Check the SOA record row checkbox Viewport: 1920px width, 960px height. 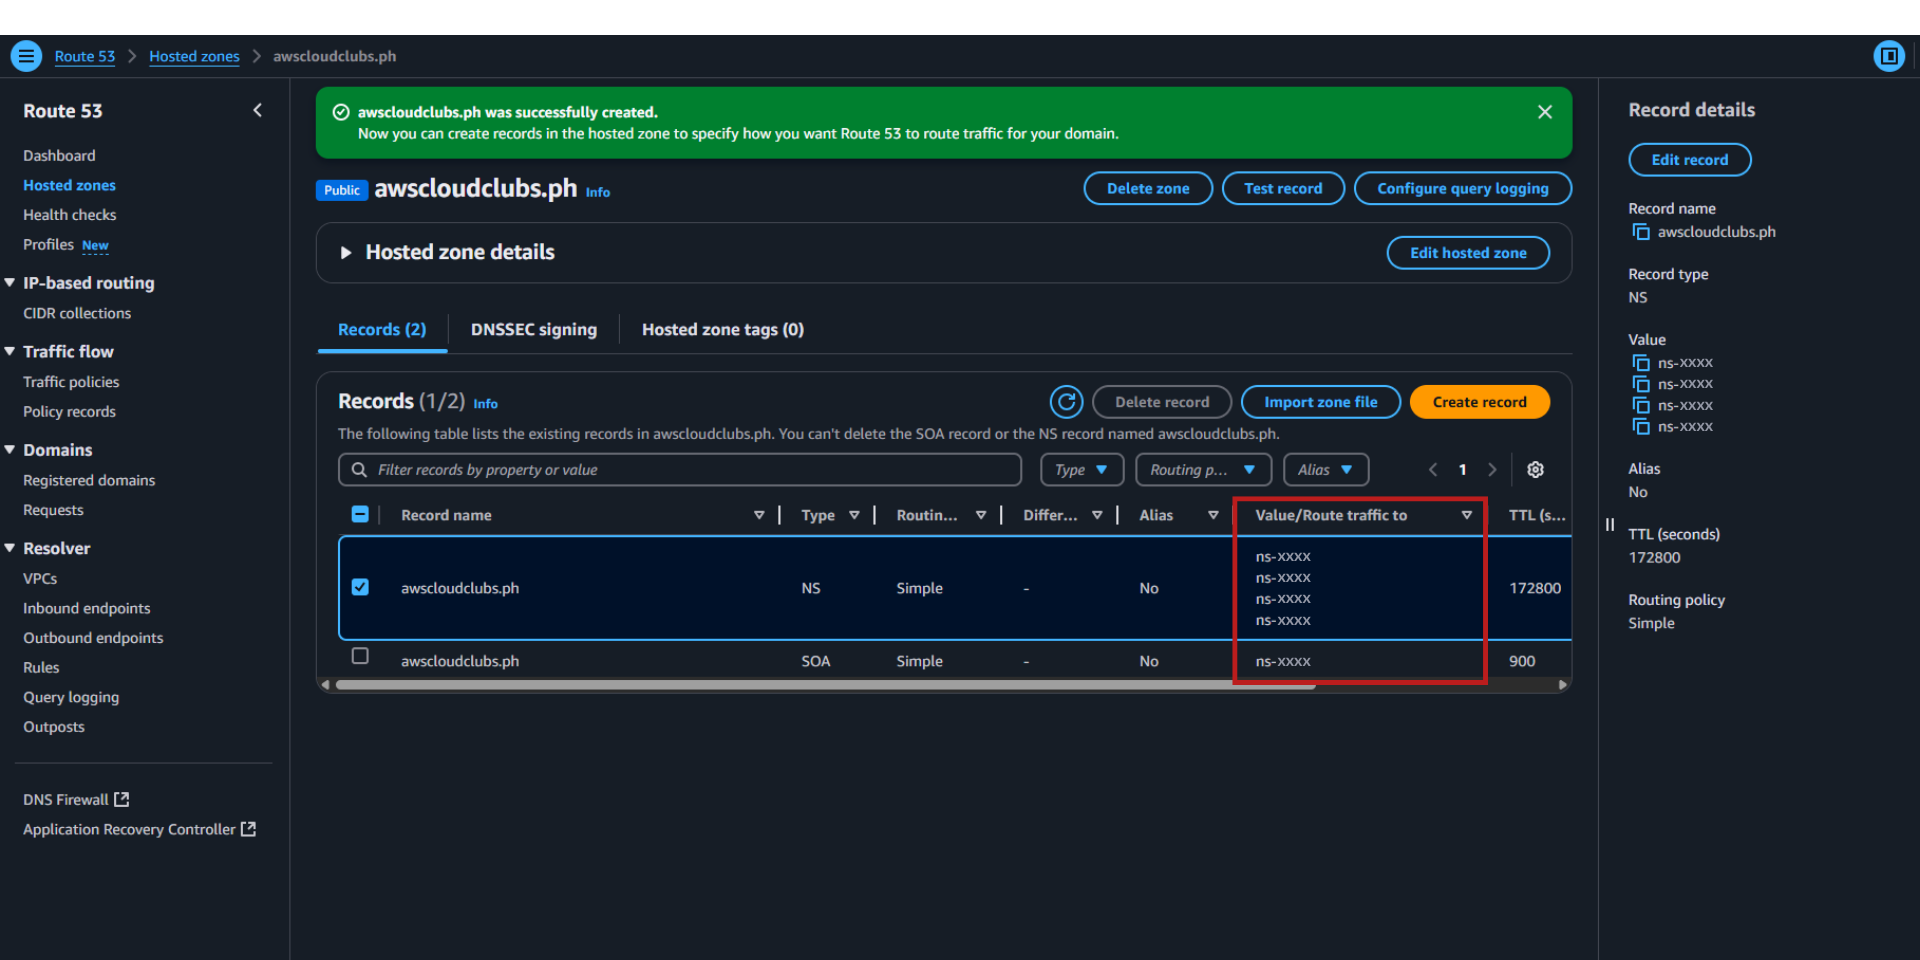360,656
